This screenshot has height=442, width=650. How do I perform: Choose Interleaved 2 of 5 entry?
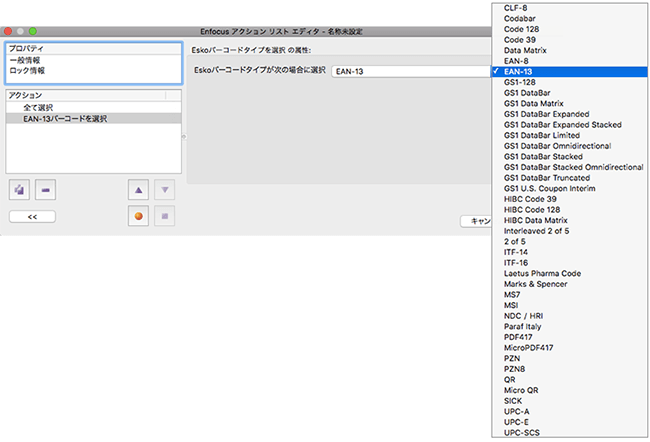570,231
